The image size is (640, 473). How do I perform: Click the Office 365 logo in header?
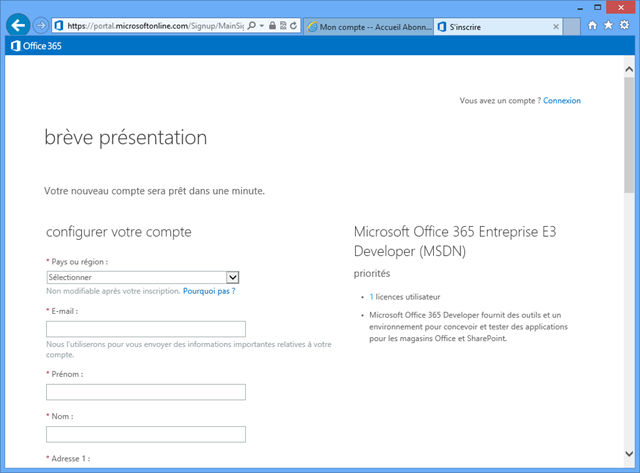click(36, 46)
